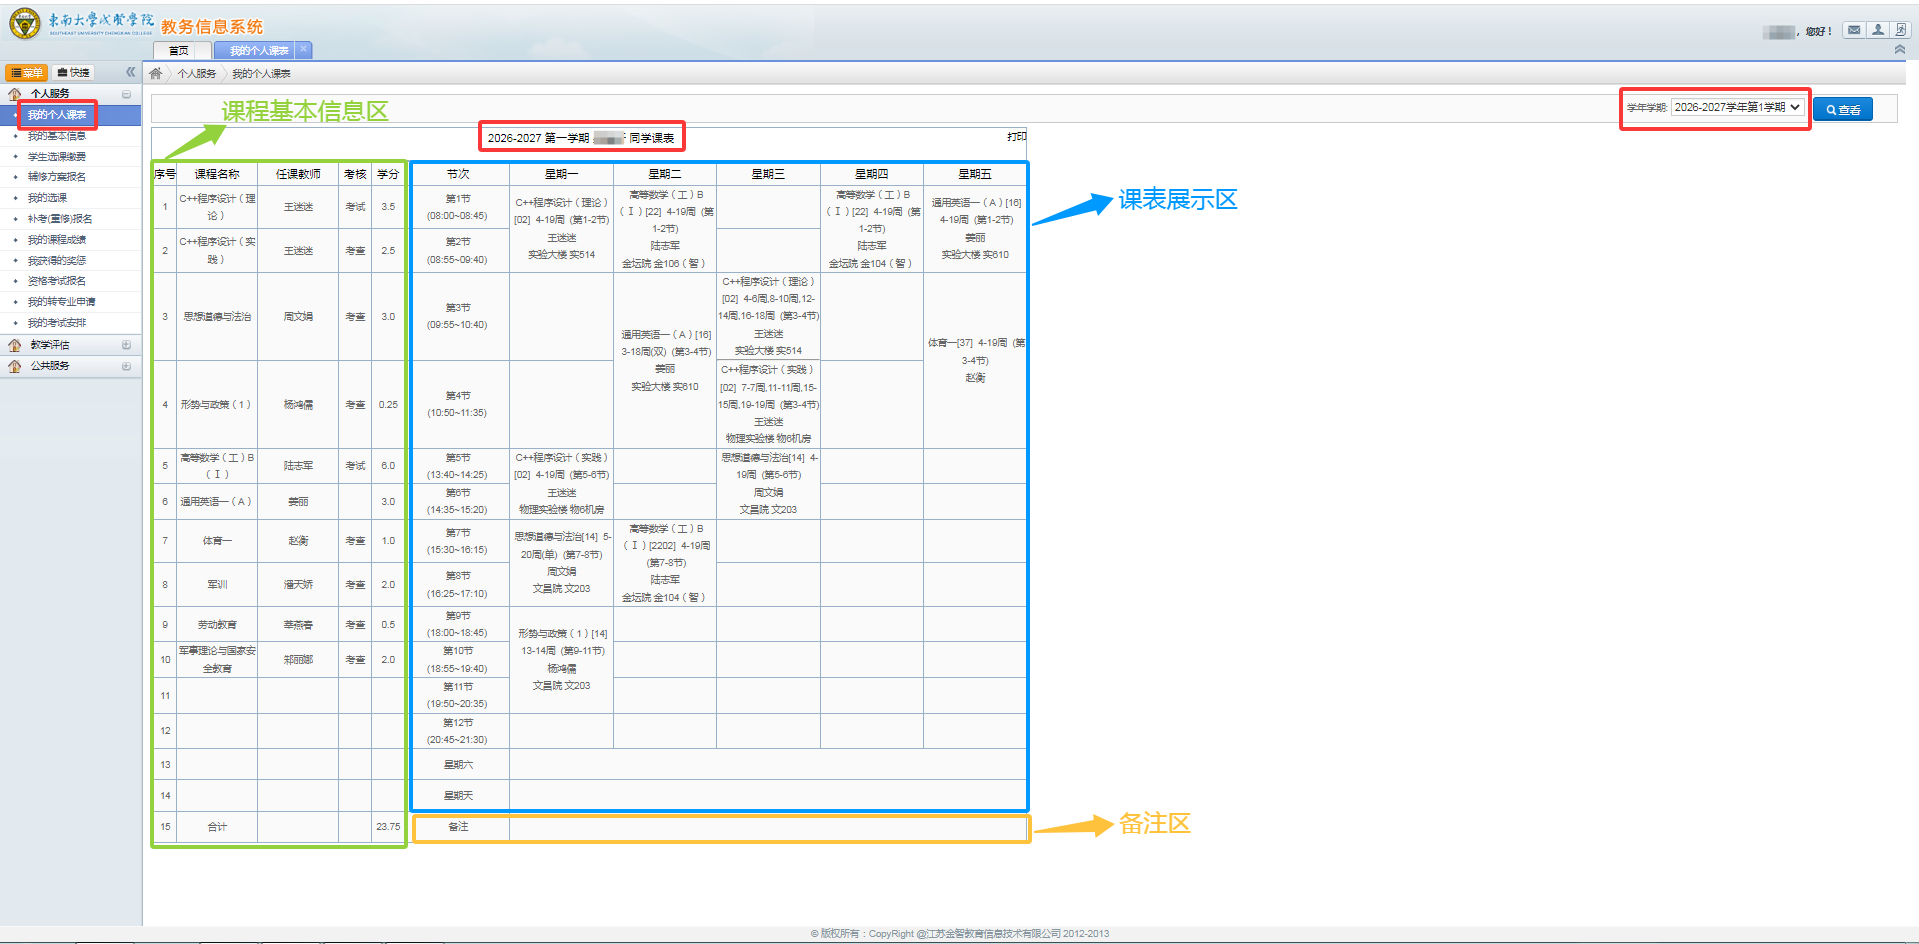Screen dimensions: 1919x944
Task: Click the home icon in breadcrumb
Action: click(x=156, y=73)
